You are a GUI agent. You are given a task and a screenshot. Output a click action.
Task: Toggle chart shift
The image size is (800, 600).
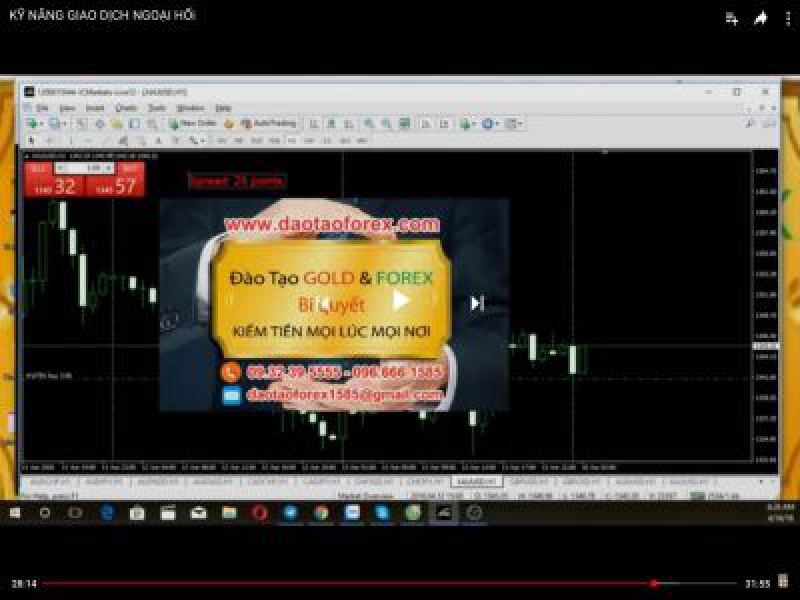tap(444, 123)
